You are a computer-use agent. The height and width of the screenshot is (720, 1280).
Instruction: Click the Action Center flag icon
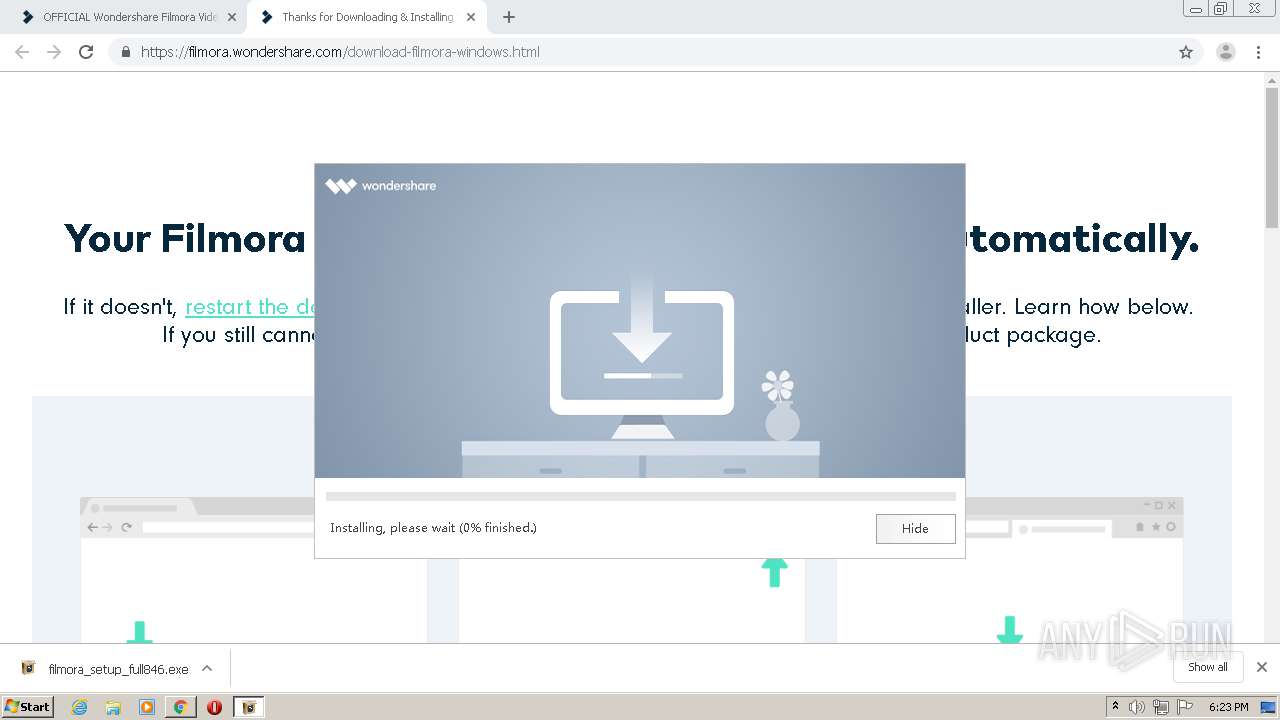(x=1185, y=707)
